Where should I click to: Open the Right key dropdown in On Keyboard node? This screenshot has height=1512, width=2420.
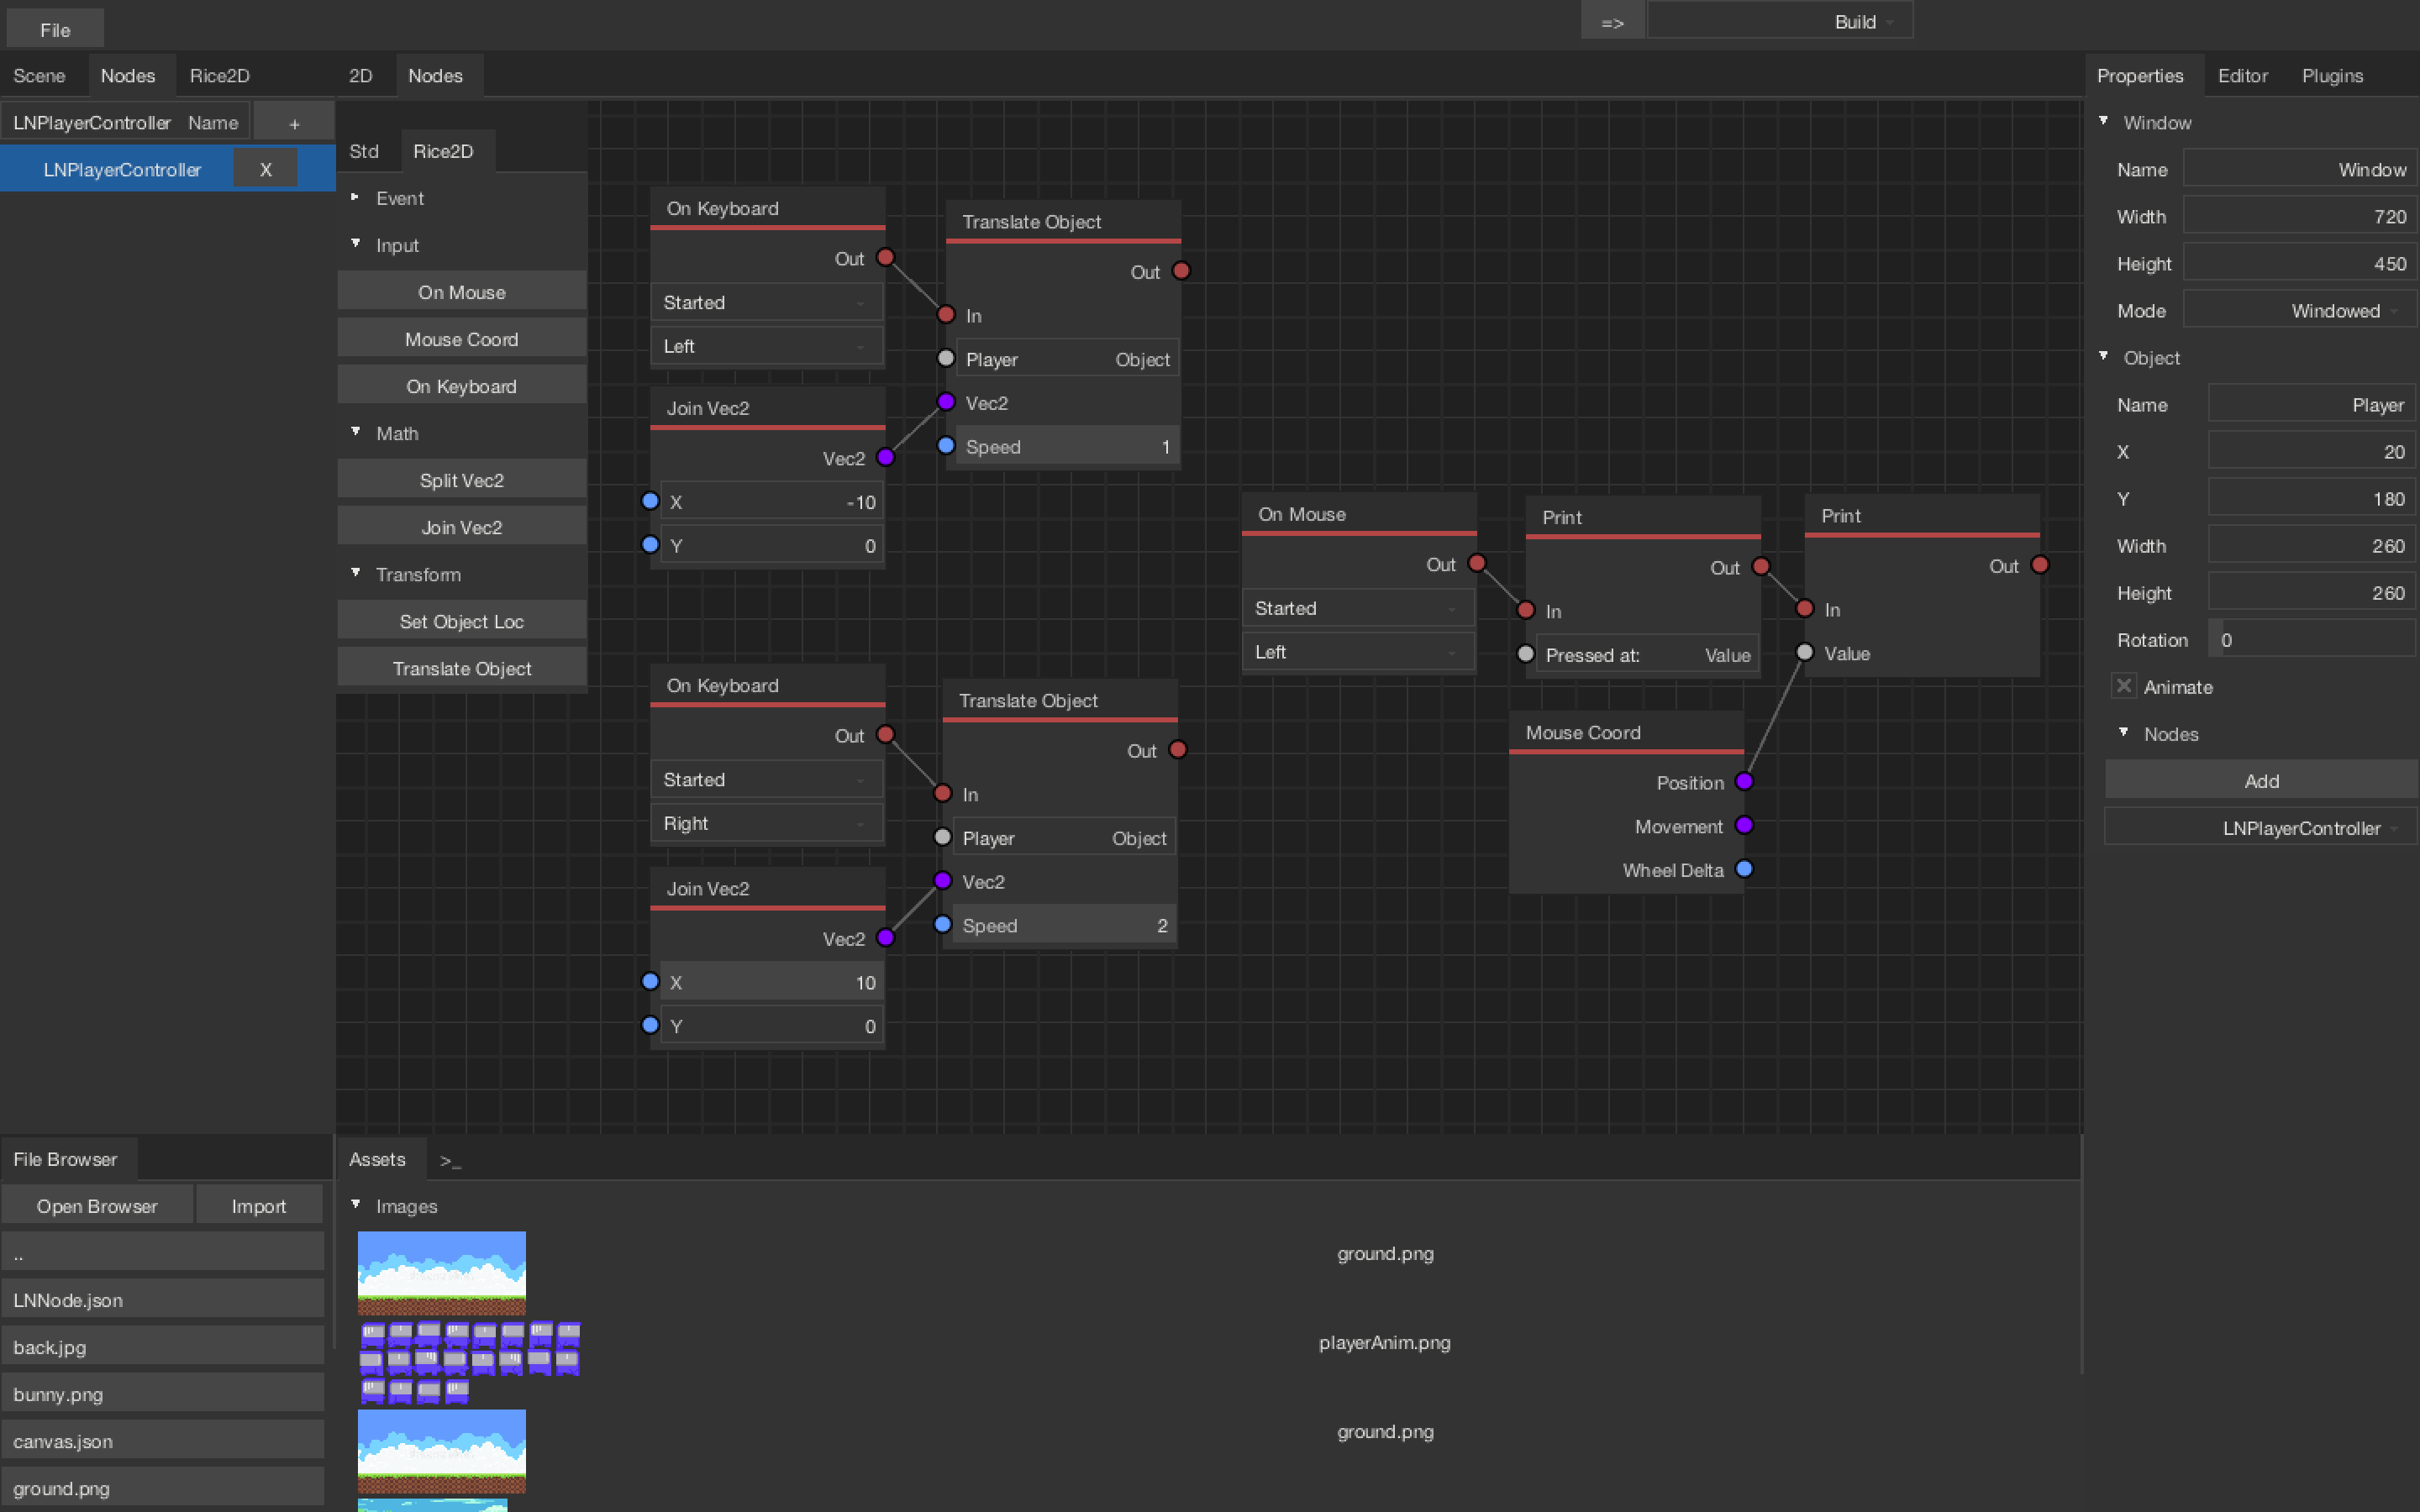coord(767,823)
